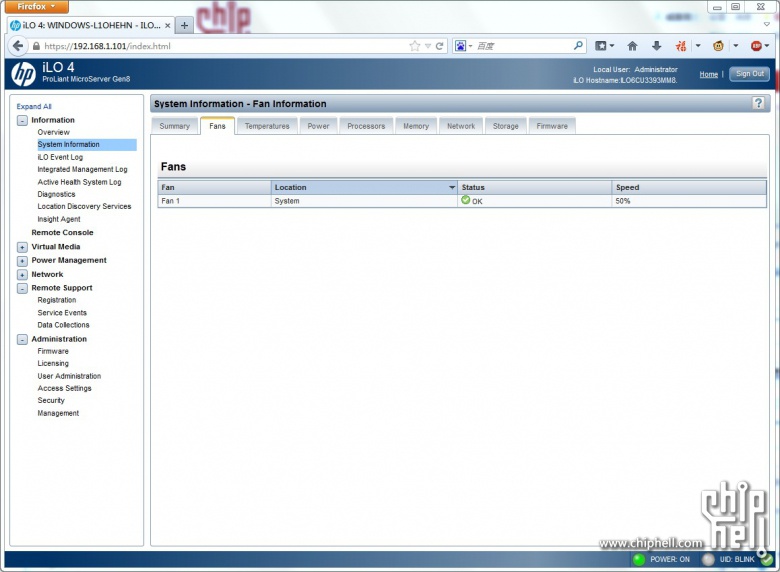
Task: Open the bookmarks toolbar icon
Action: (601, 46)
